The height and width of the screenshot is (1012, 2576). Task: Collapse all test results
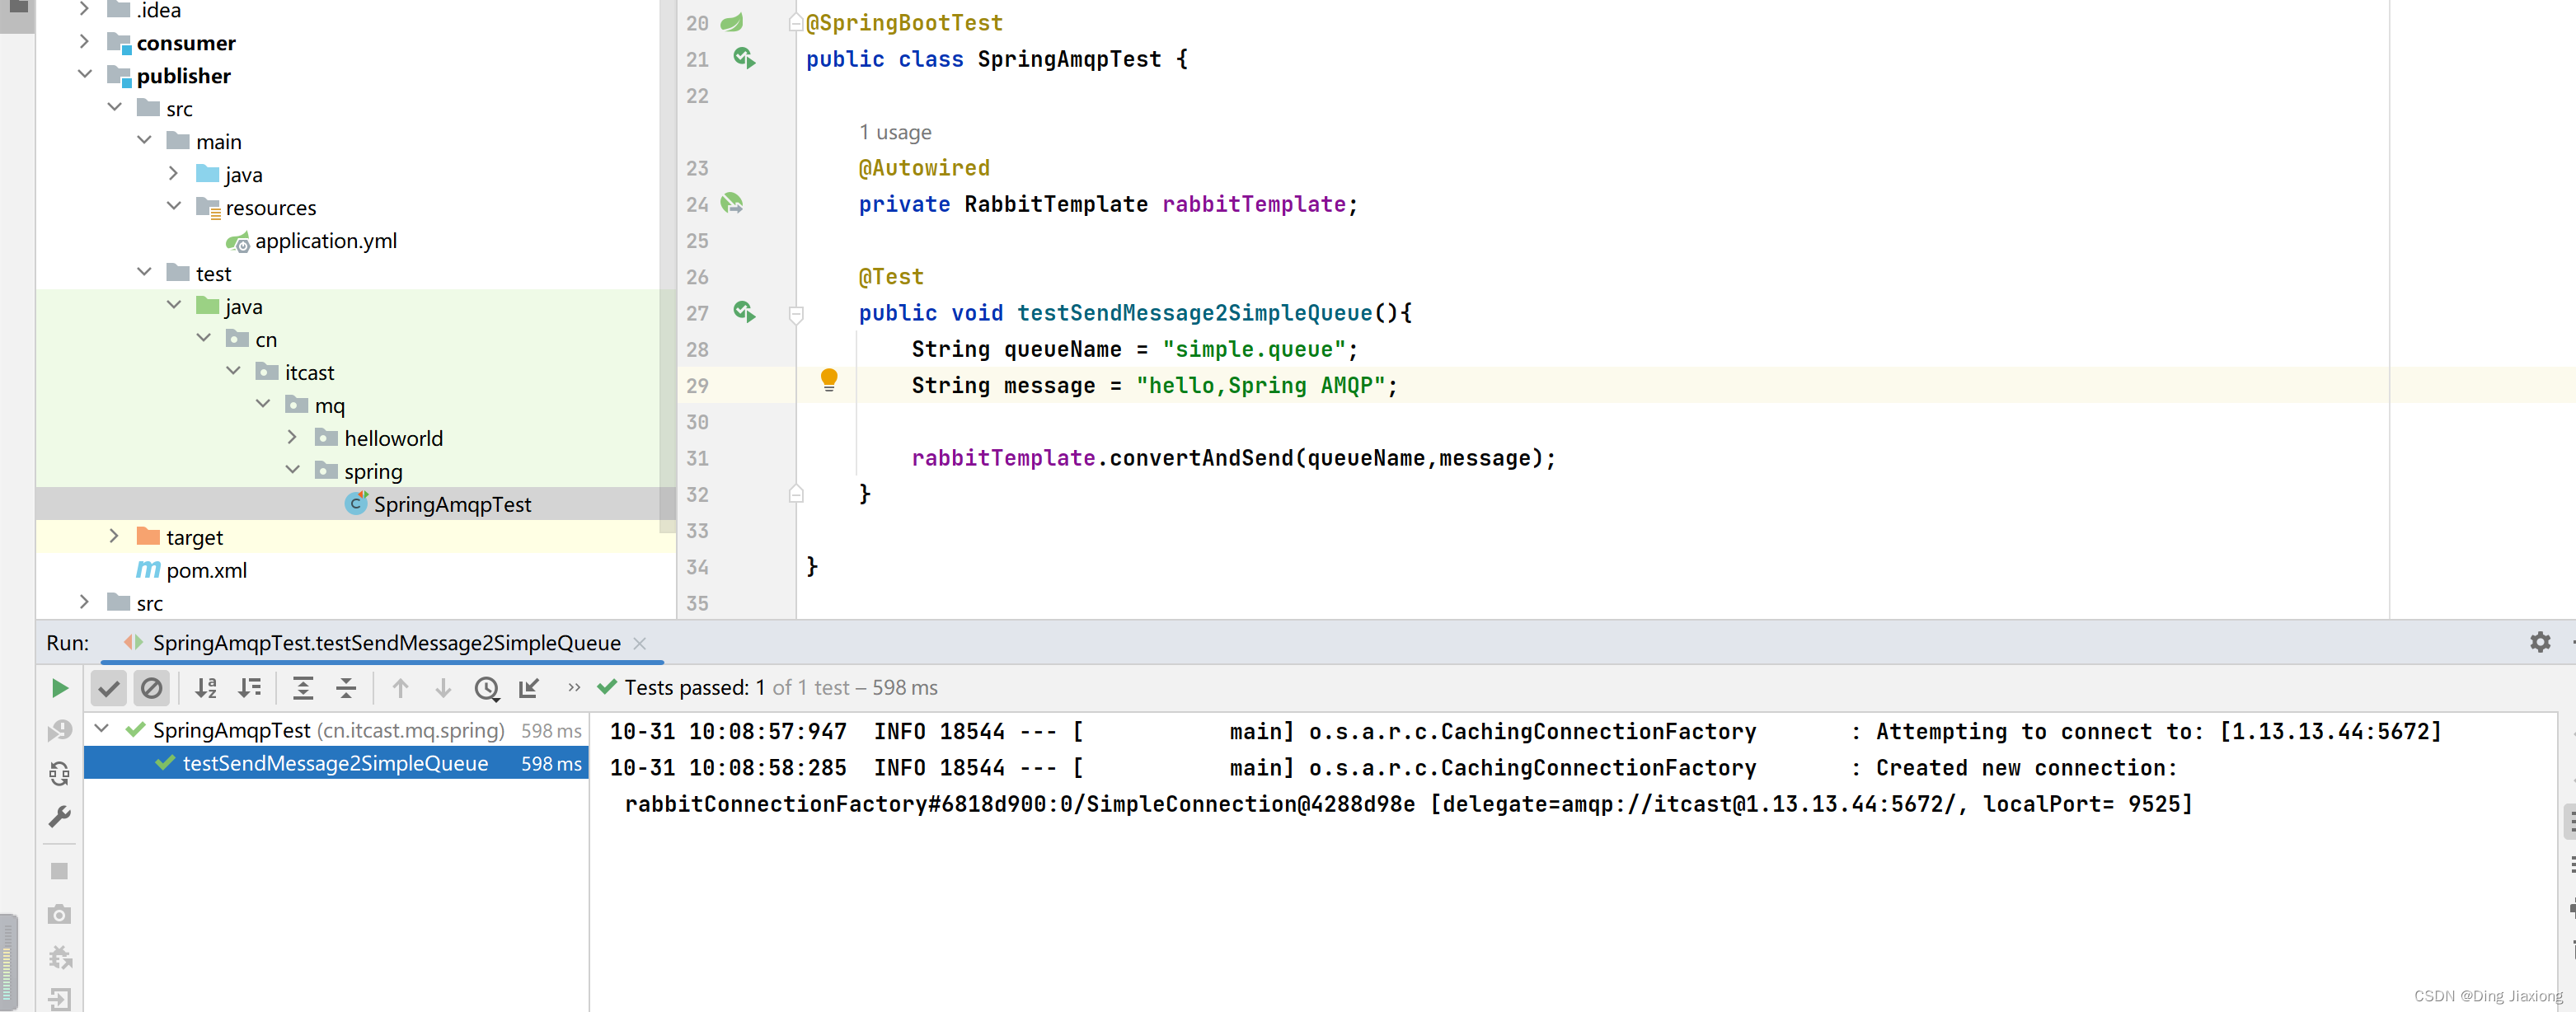point(346,688)
